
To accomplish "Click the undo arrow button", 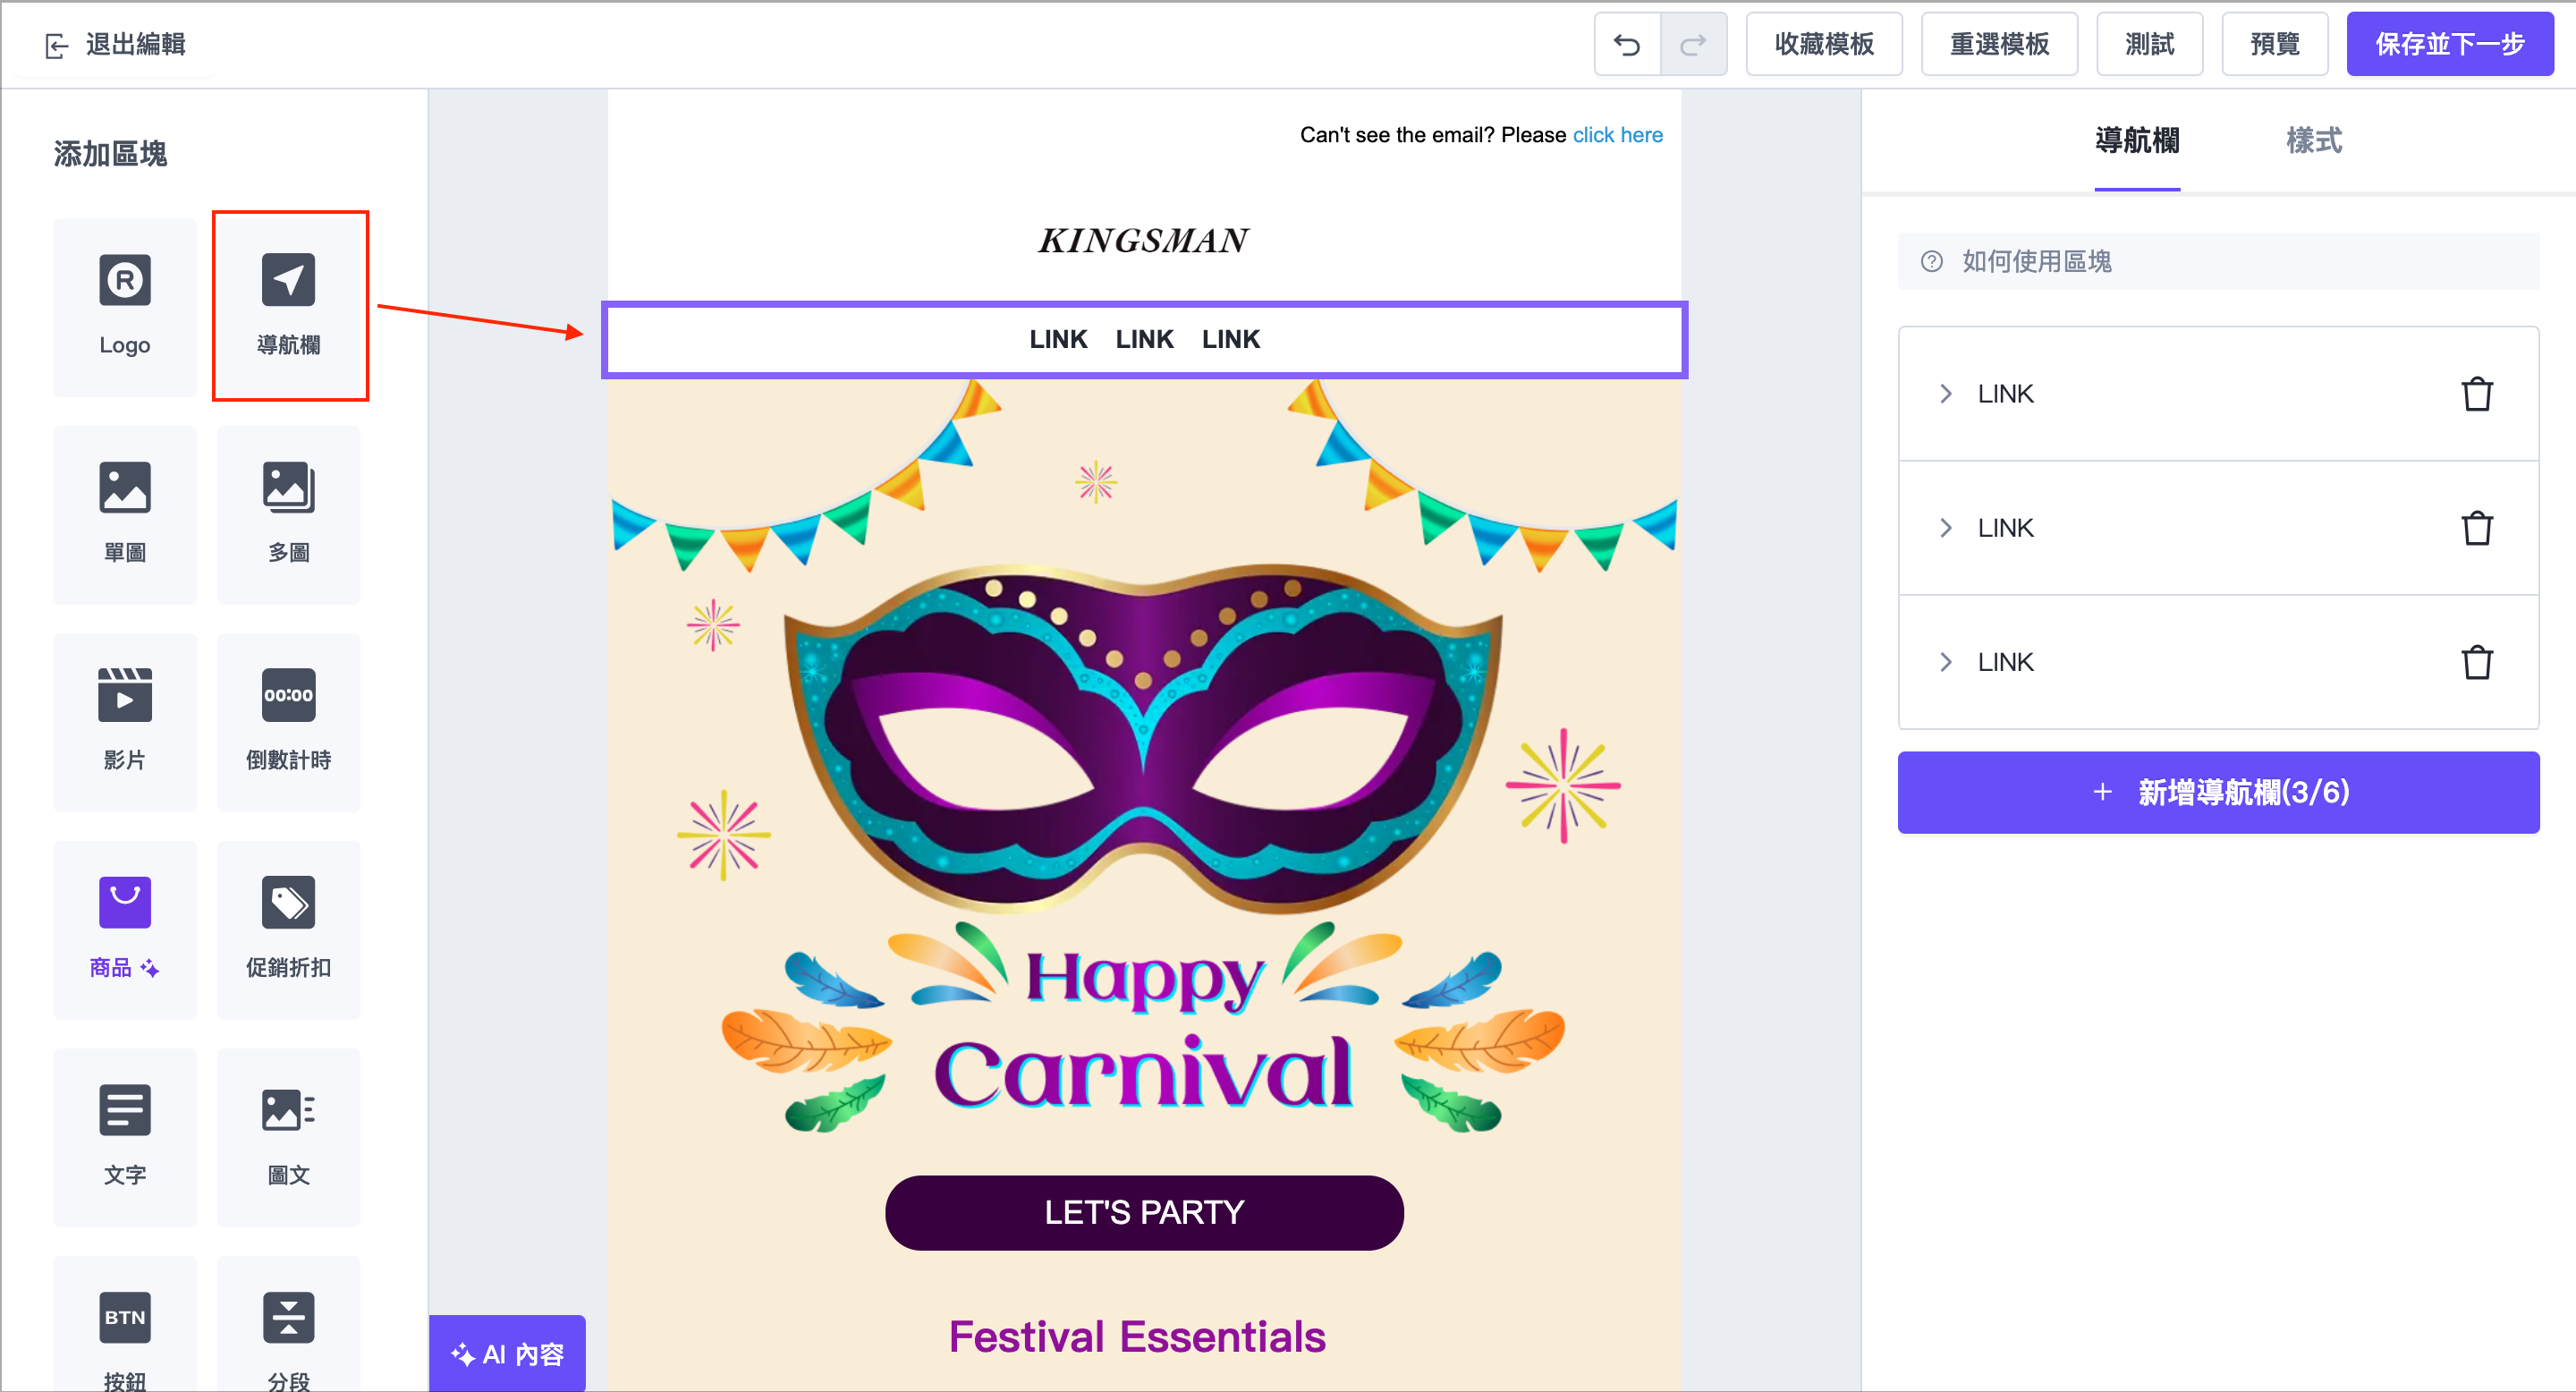I will [x=1627, y=45].
